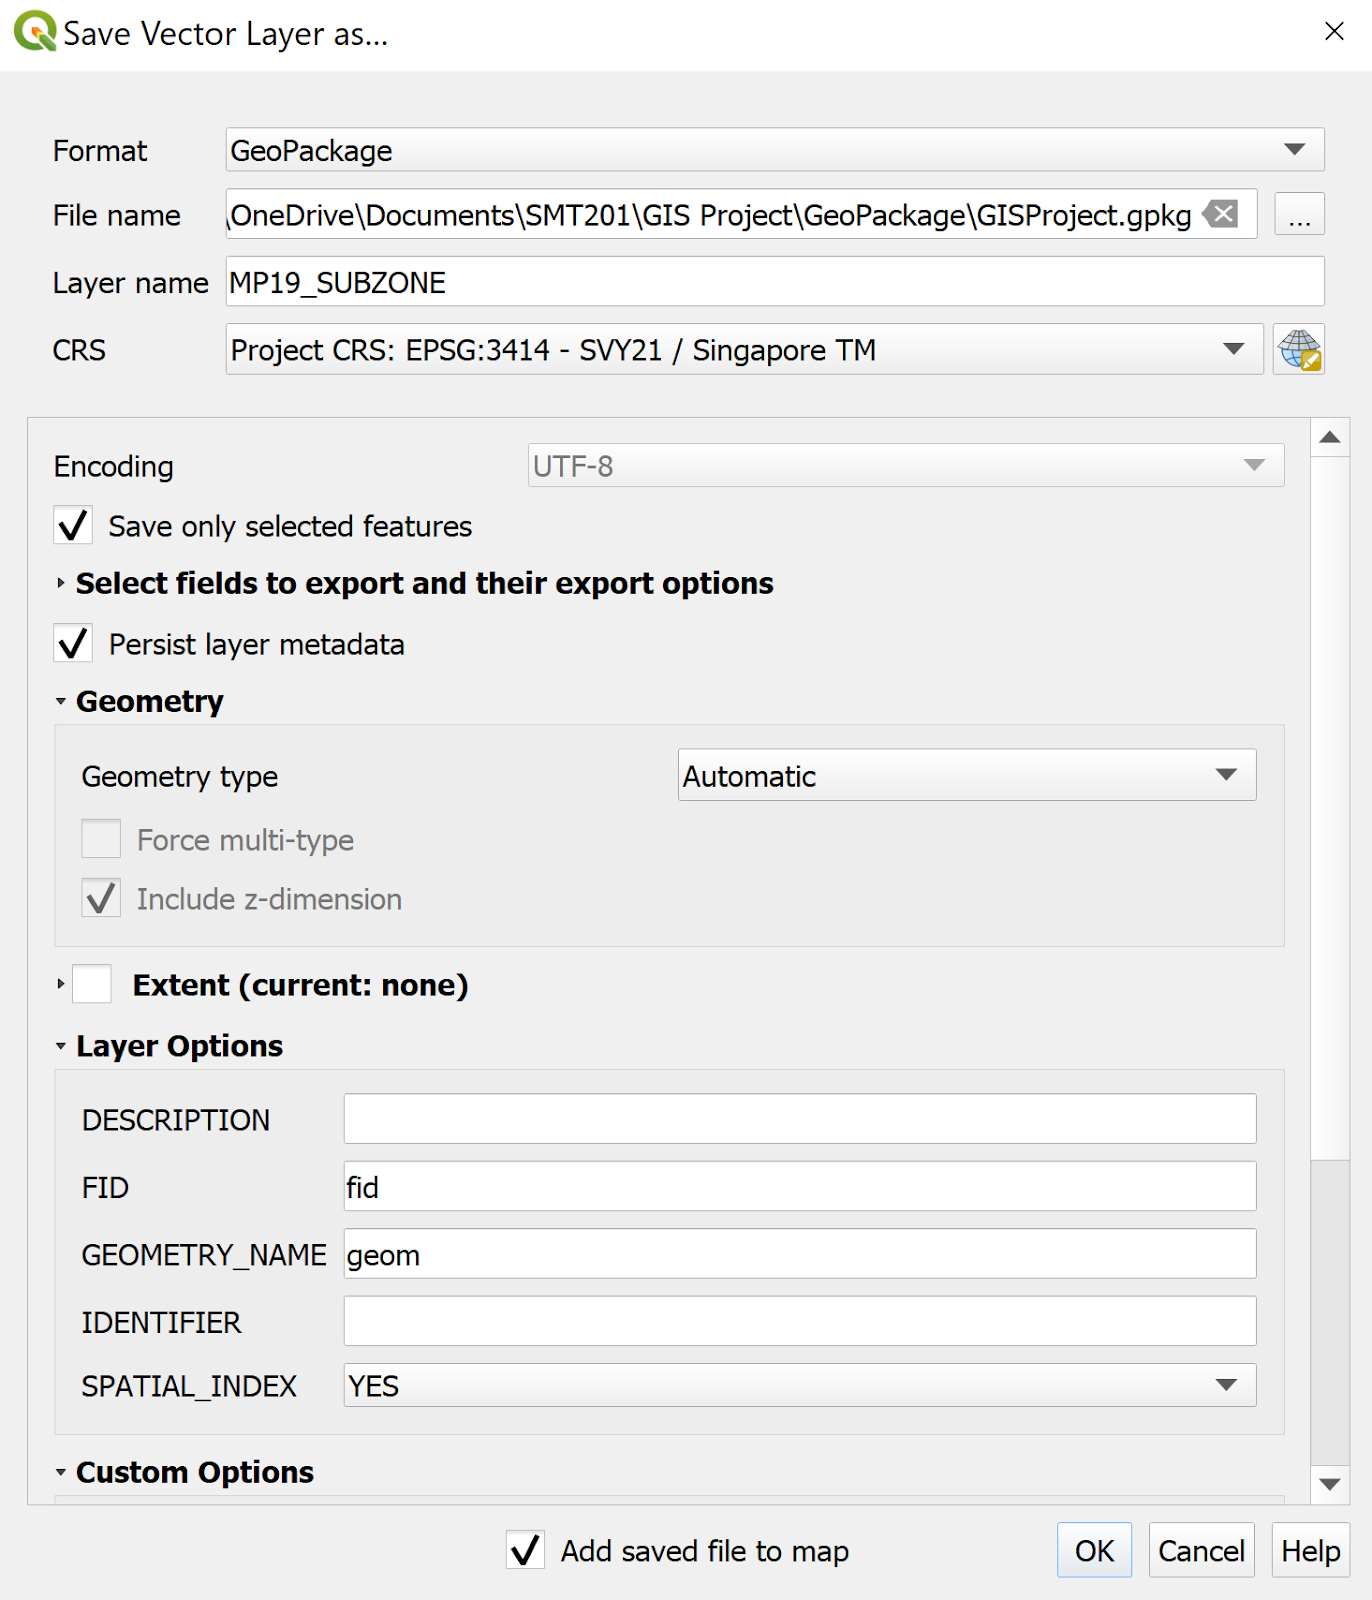Open Geometry type dropdown set to Automatic

coord(966,776)
